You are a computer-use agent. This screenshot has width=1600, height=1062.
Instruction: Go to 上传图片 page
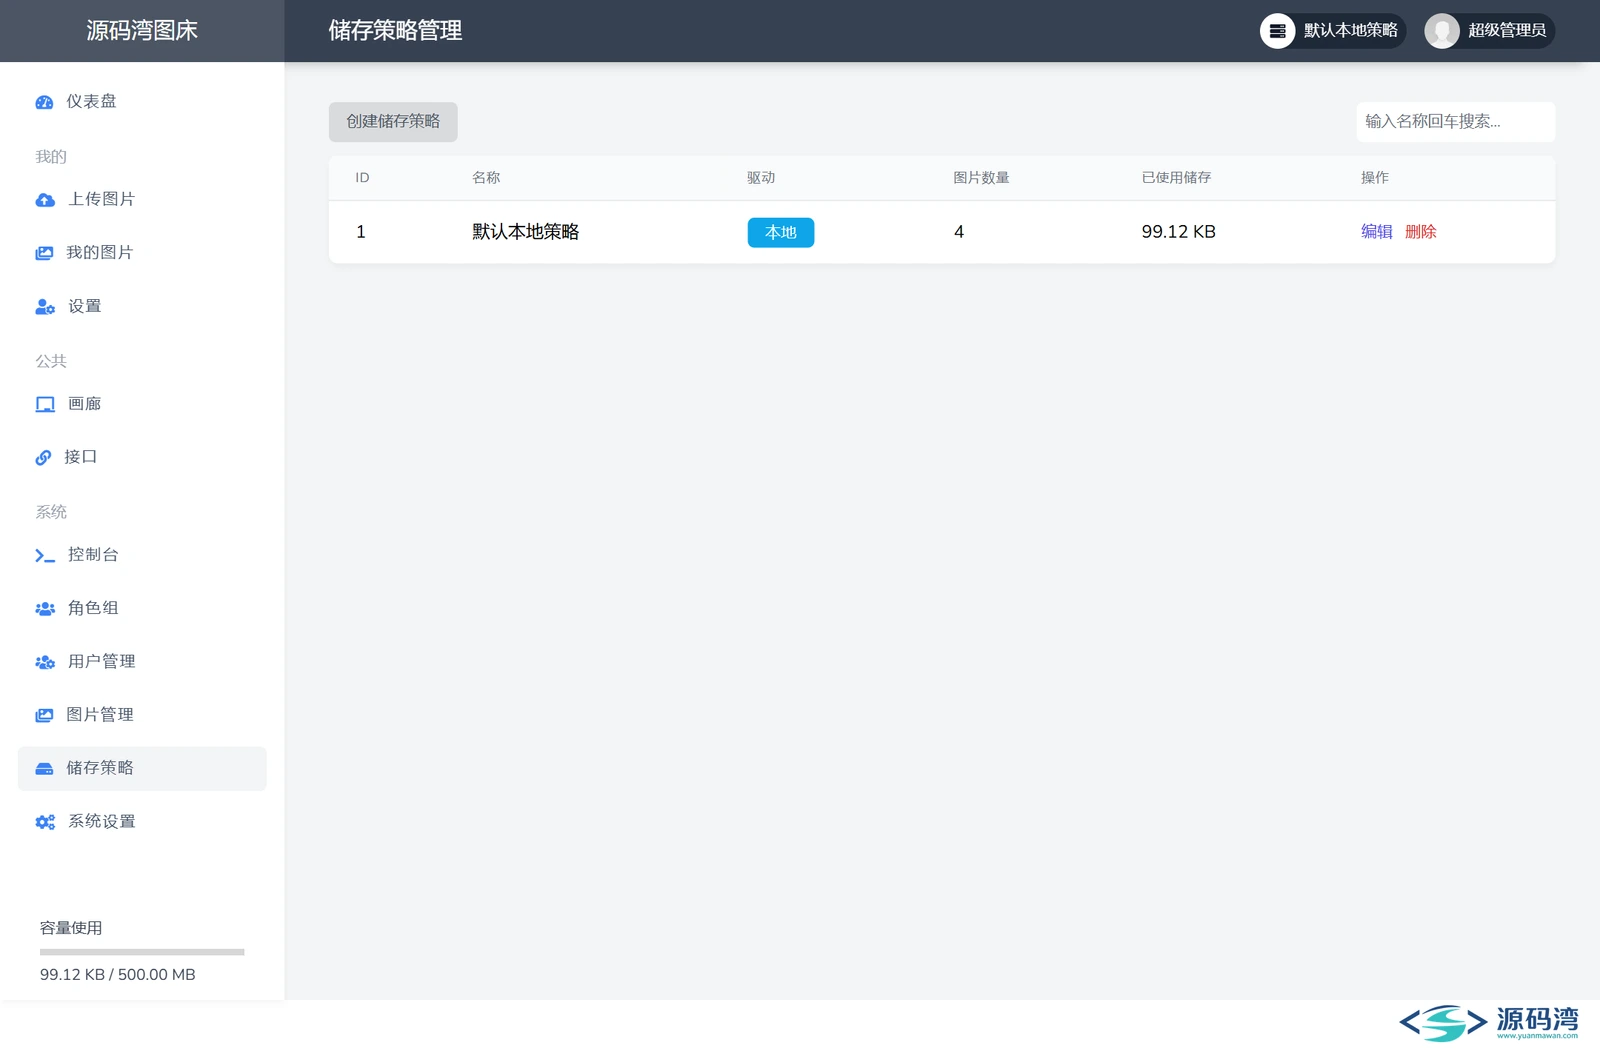(x=142, y=200)
